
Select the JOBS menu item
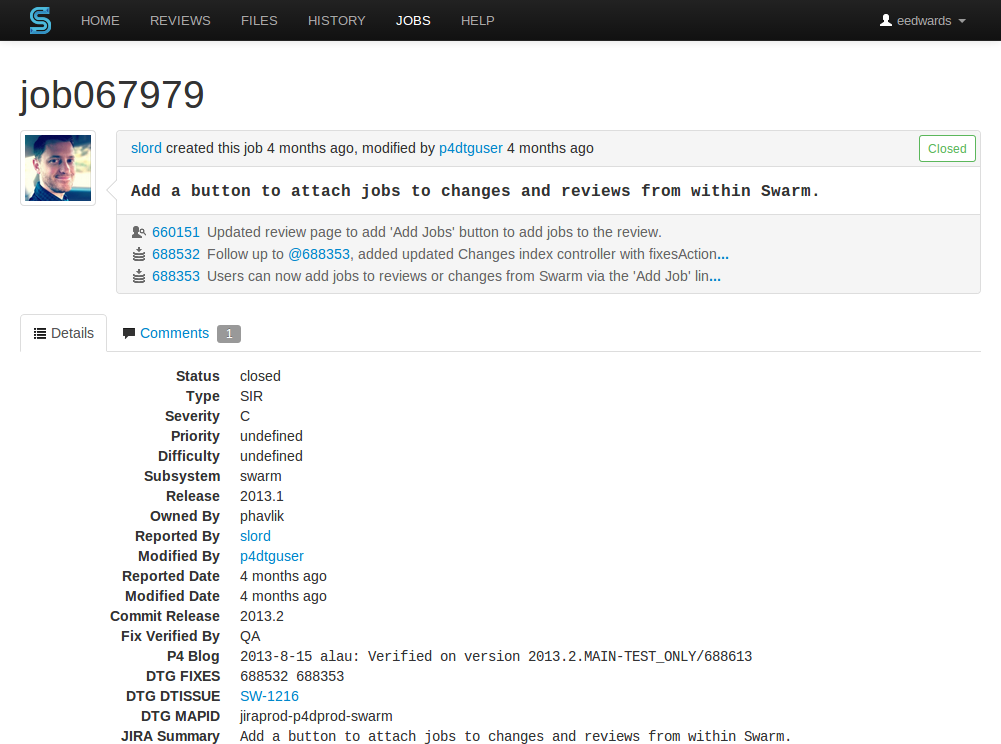coord(413,20)
